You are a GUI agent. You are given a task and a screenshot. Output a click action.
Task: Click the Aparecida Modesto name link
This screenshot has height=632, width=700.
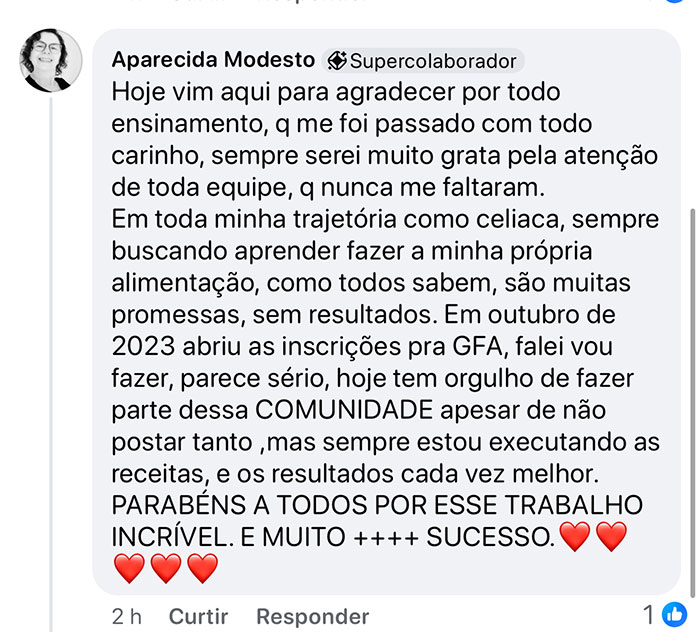coord(213,60)
